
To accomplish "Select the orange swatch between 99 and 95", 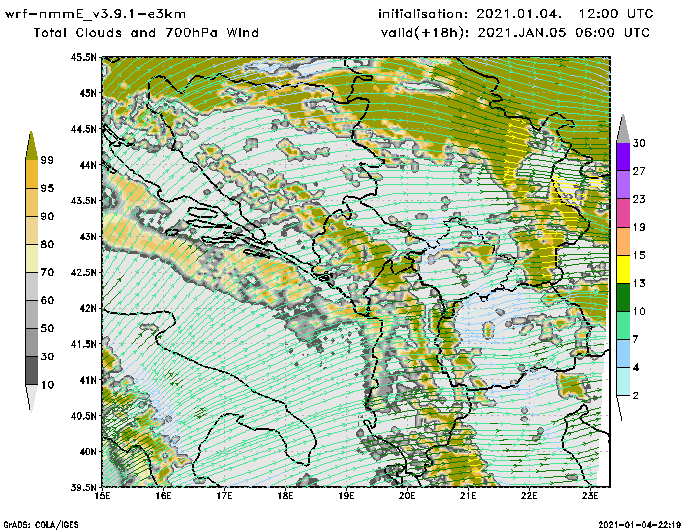I will click(31, 174).
